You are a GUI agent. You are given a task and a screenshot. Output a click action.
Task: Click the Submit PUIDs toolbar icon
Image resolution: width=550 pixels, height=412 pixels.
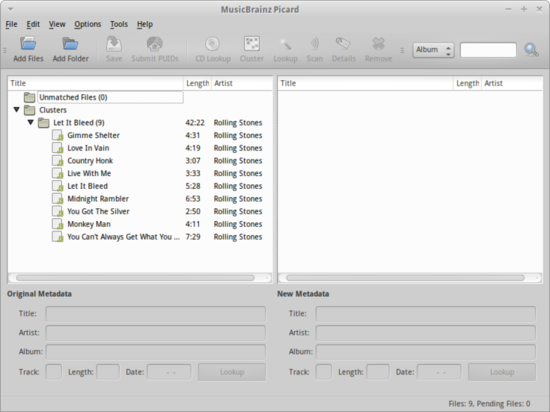point(155,44)
